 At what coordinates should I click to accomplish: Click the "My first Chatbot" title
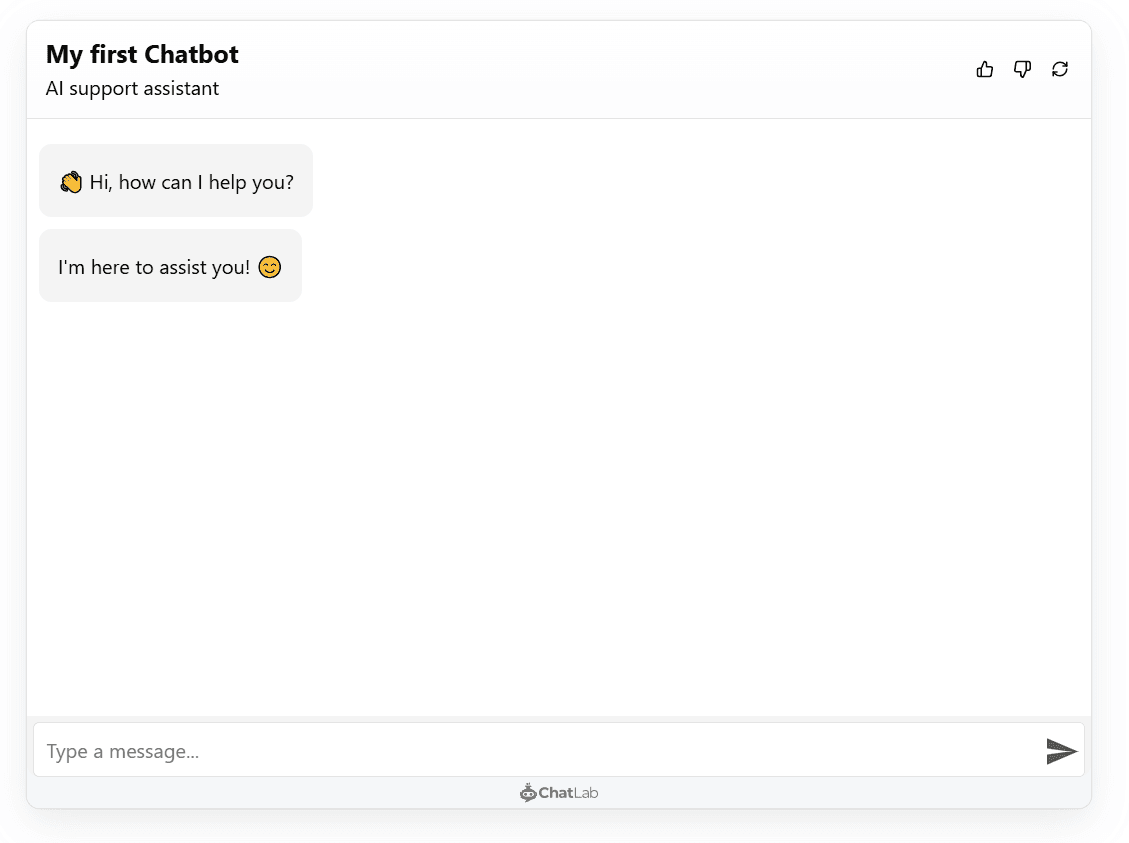point(142,54)
